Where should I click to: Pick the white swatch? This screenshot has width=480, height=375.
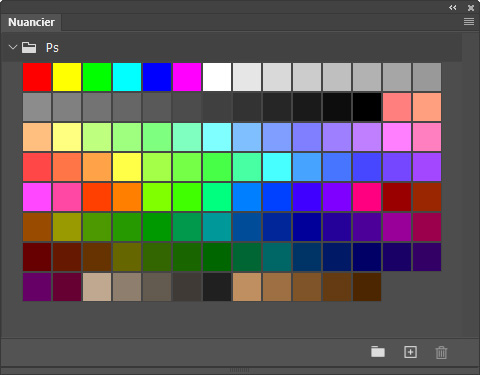tap(217, 77)
